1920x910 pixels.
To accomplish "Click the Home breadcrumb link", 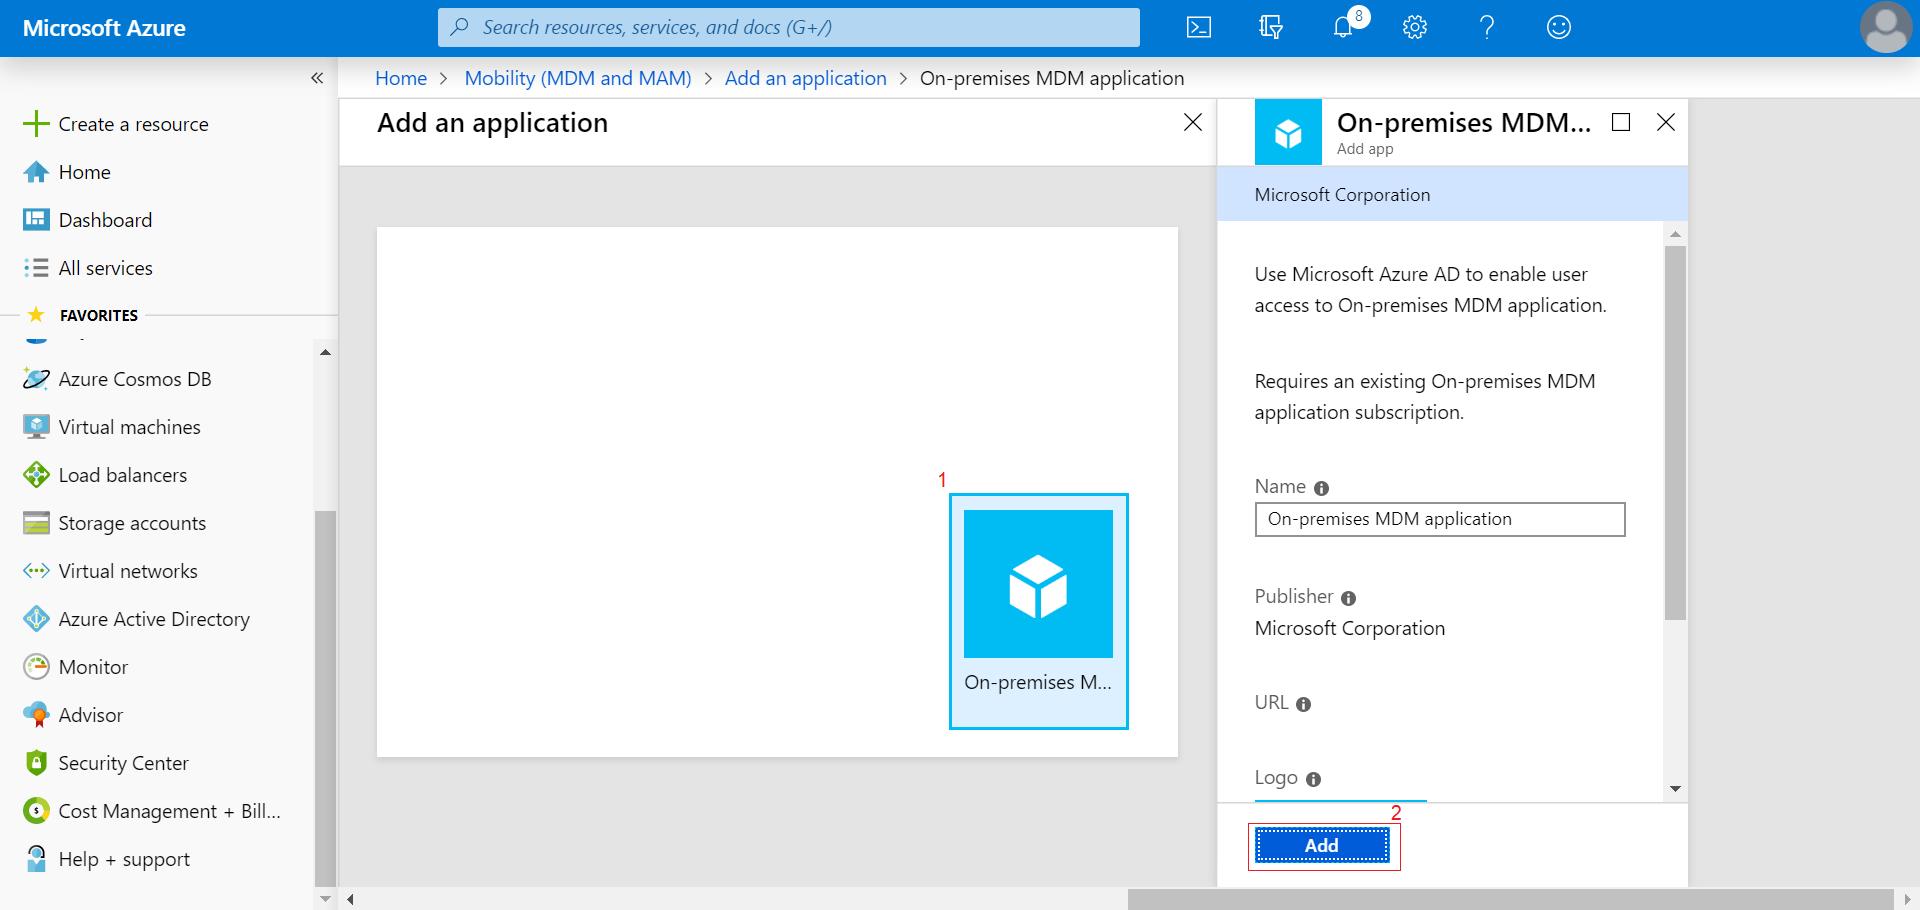I will [401, 78].
